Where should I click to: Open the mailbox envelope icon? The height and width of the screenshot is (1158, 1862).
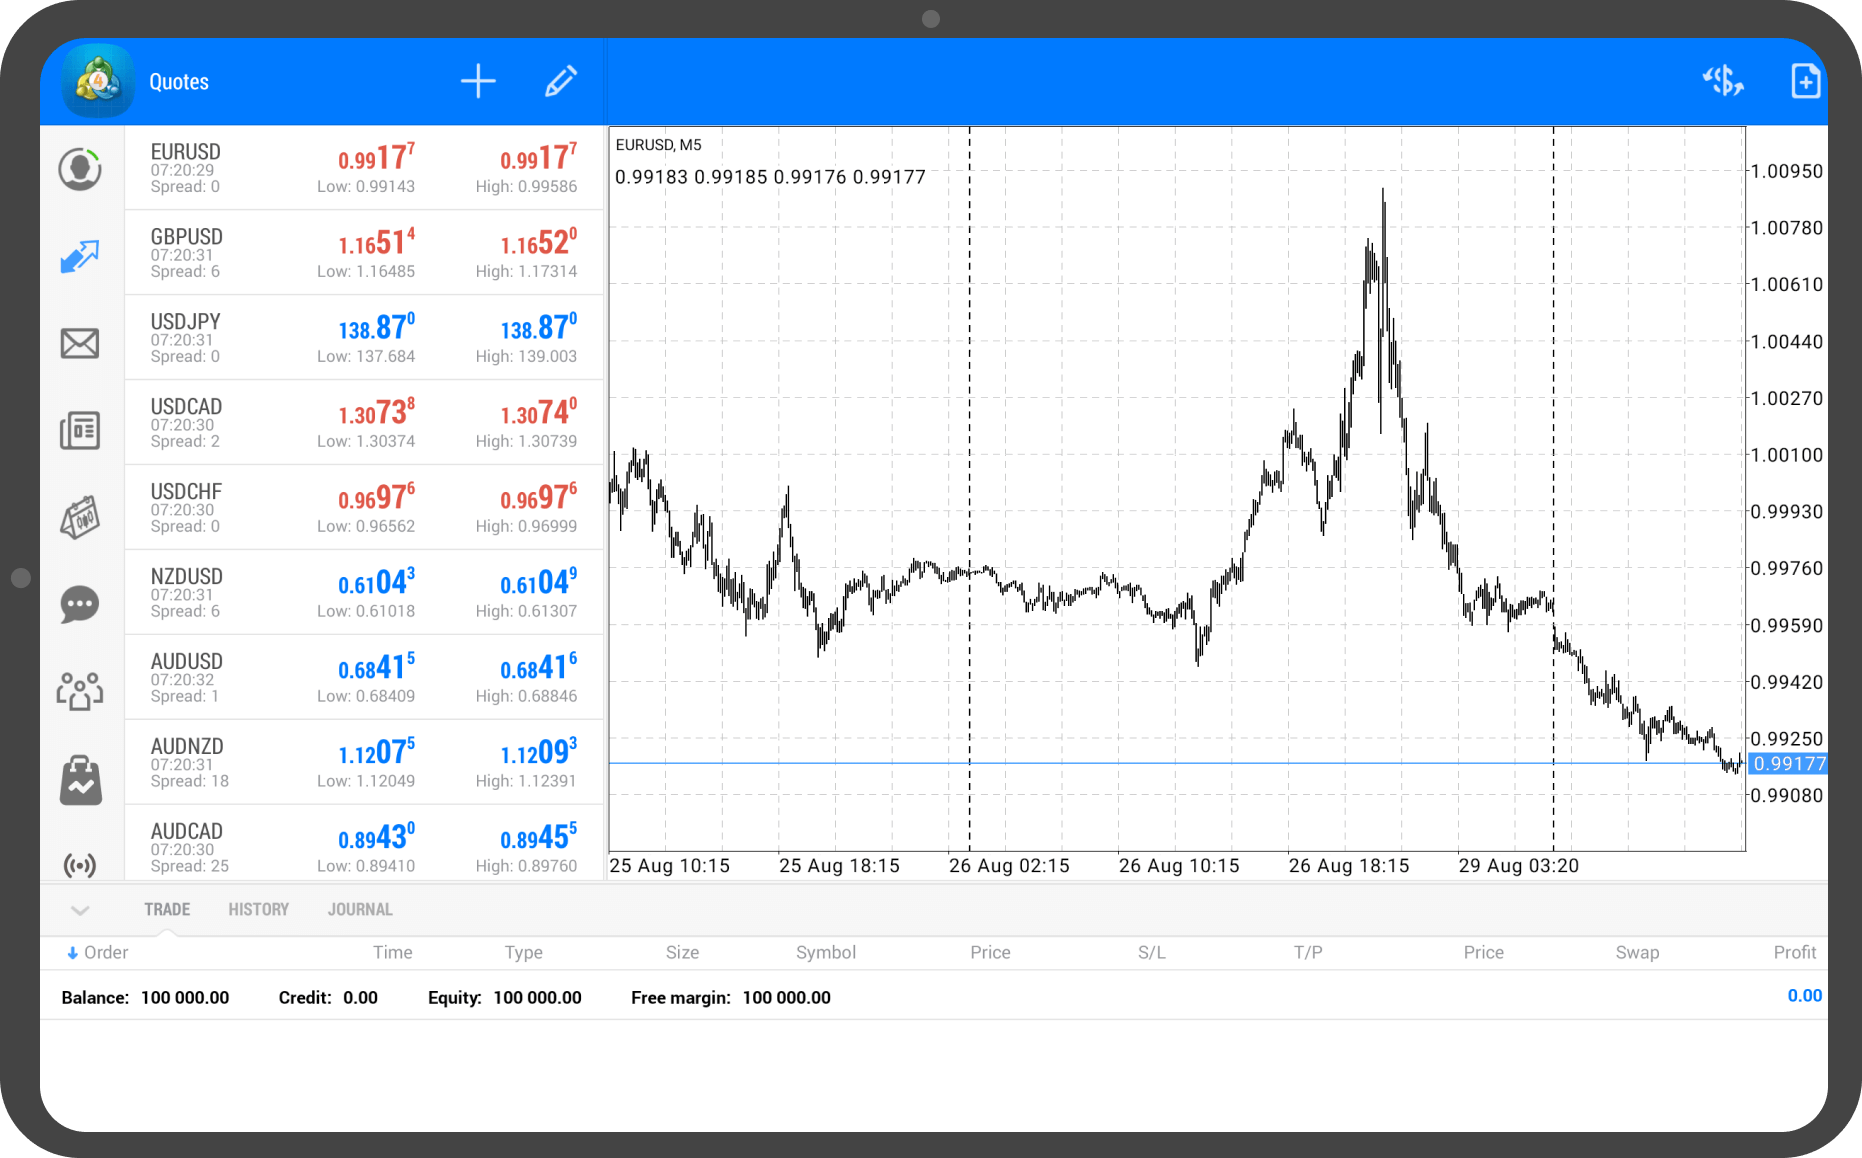(x=80, y=343)
